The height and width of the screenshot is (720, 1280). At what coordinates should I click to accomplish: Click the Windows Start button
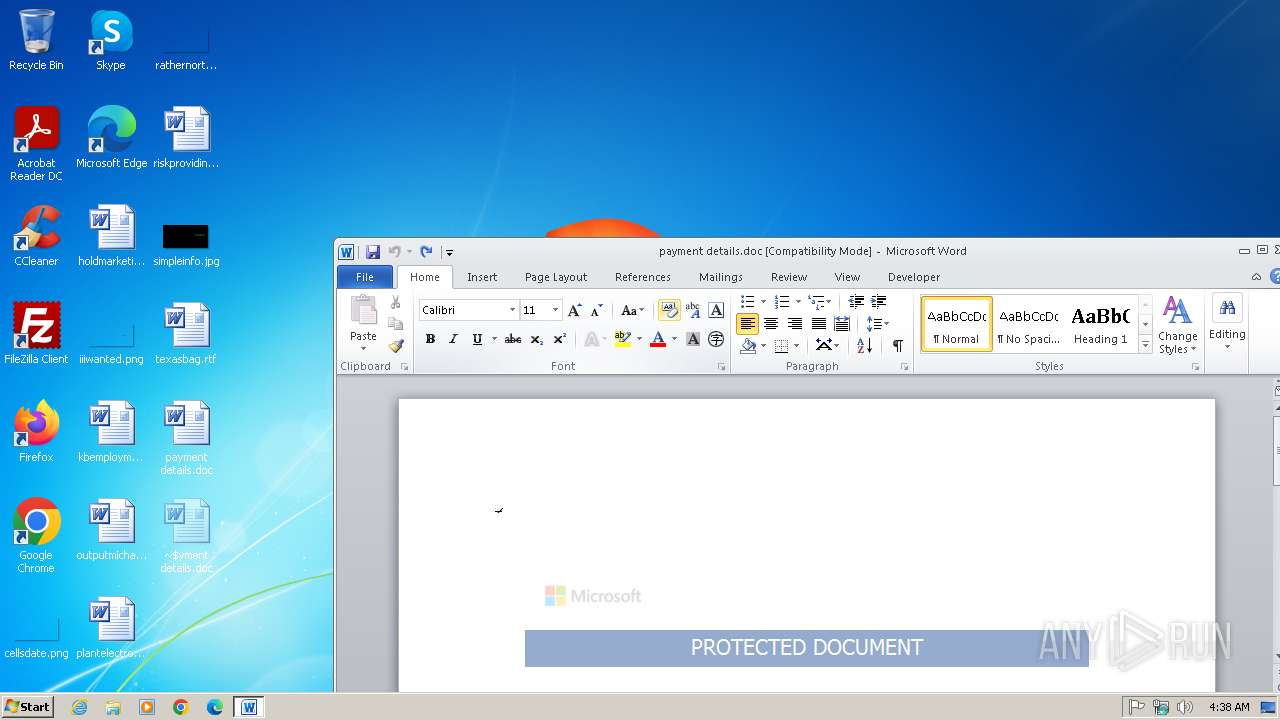click(27, 706)
